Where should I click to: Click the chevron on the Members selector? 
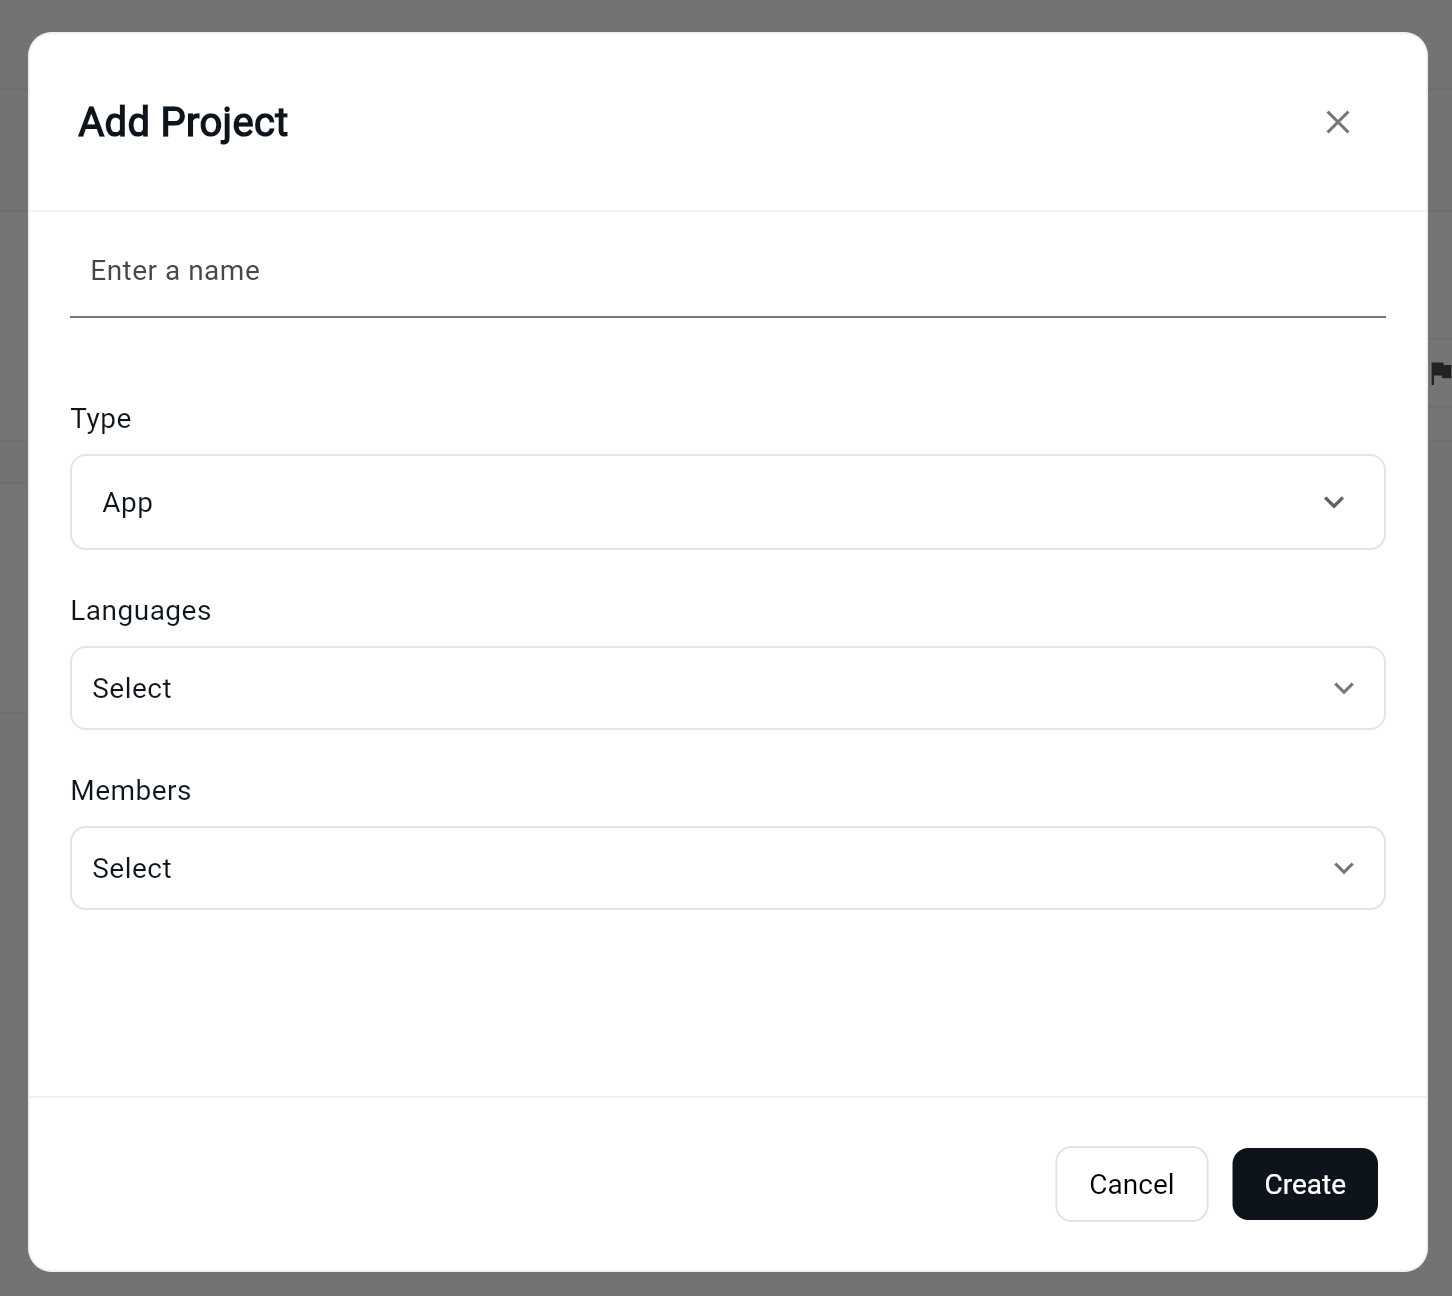point(1343,868)
